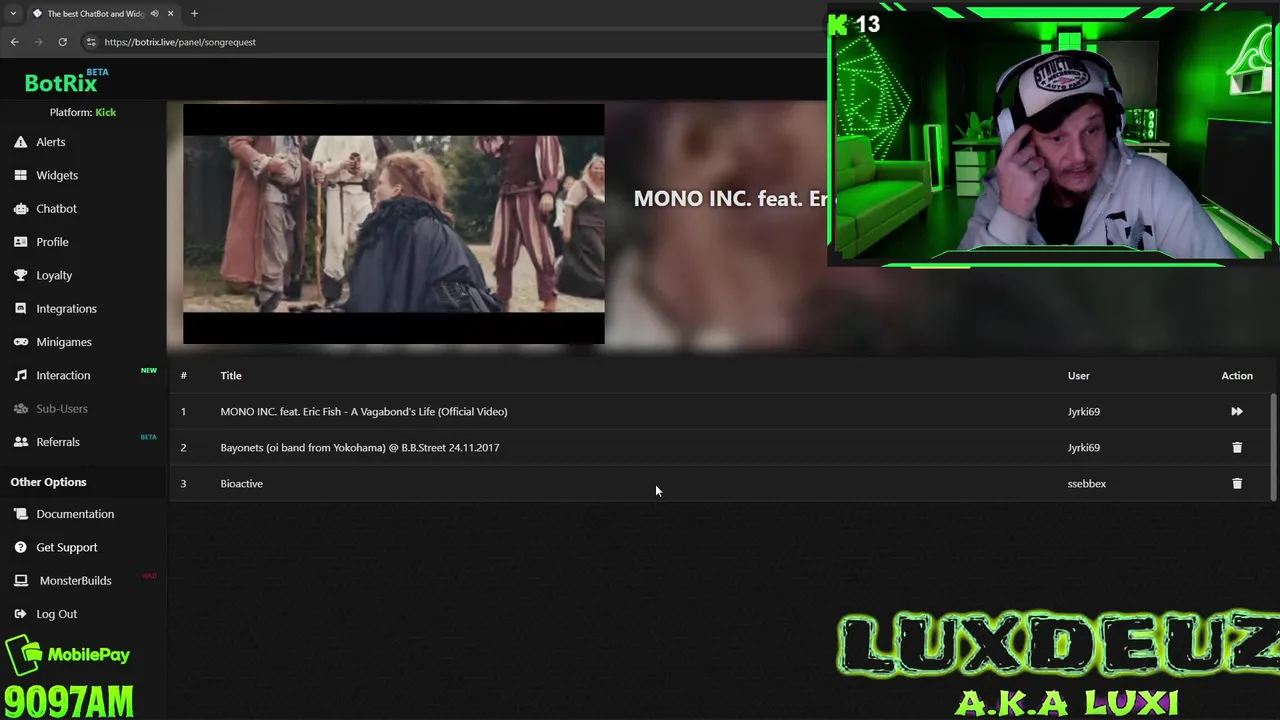
Task: Click the Log Out link
Action: 56,614
